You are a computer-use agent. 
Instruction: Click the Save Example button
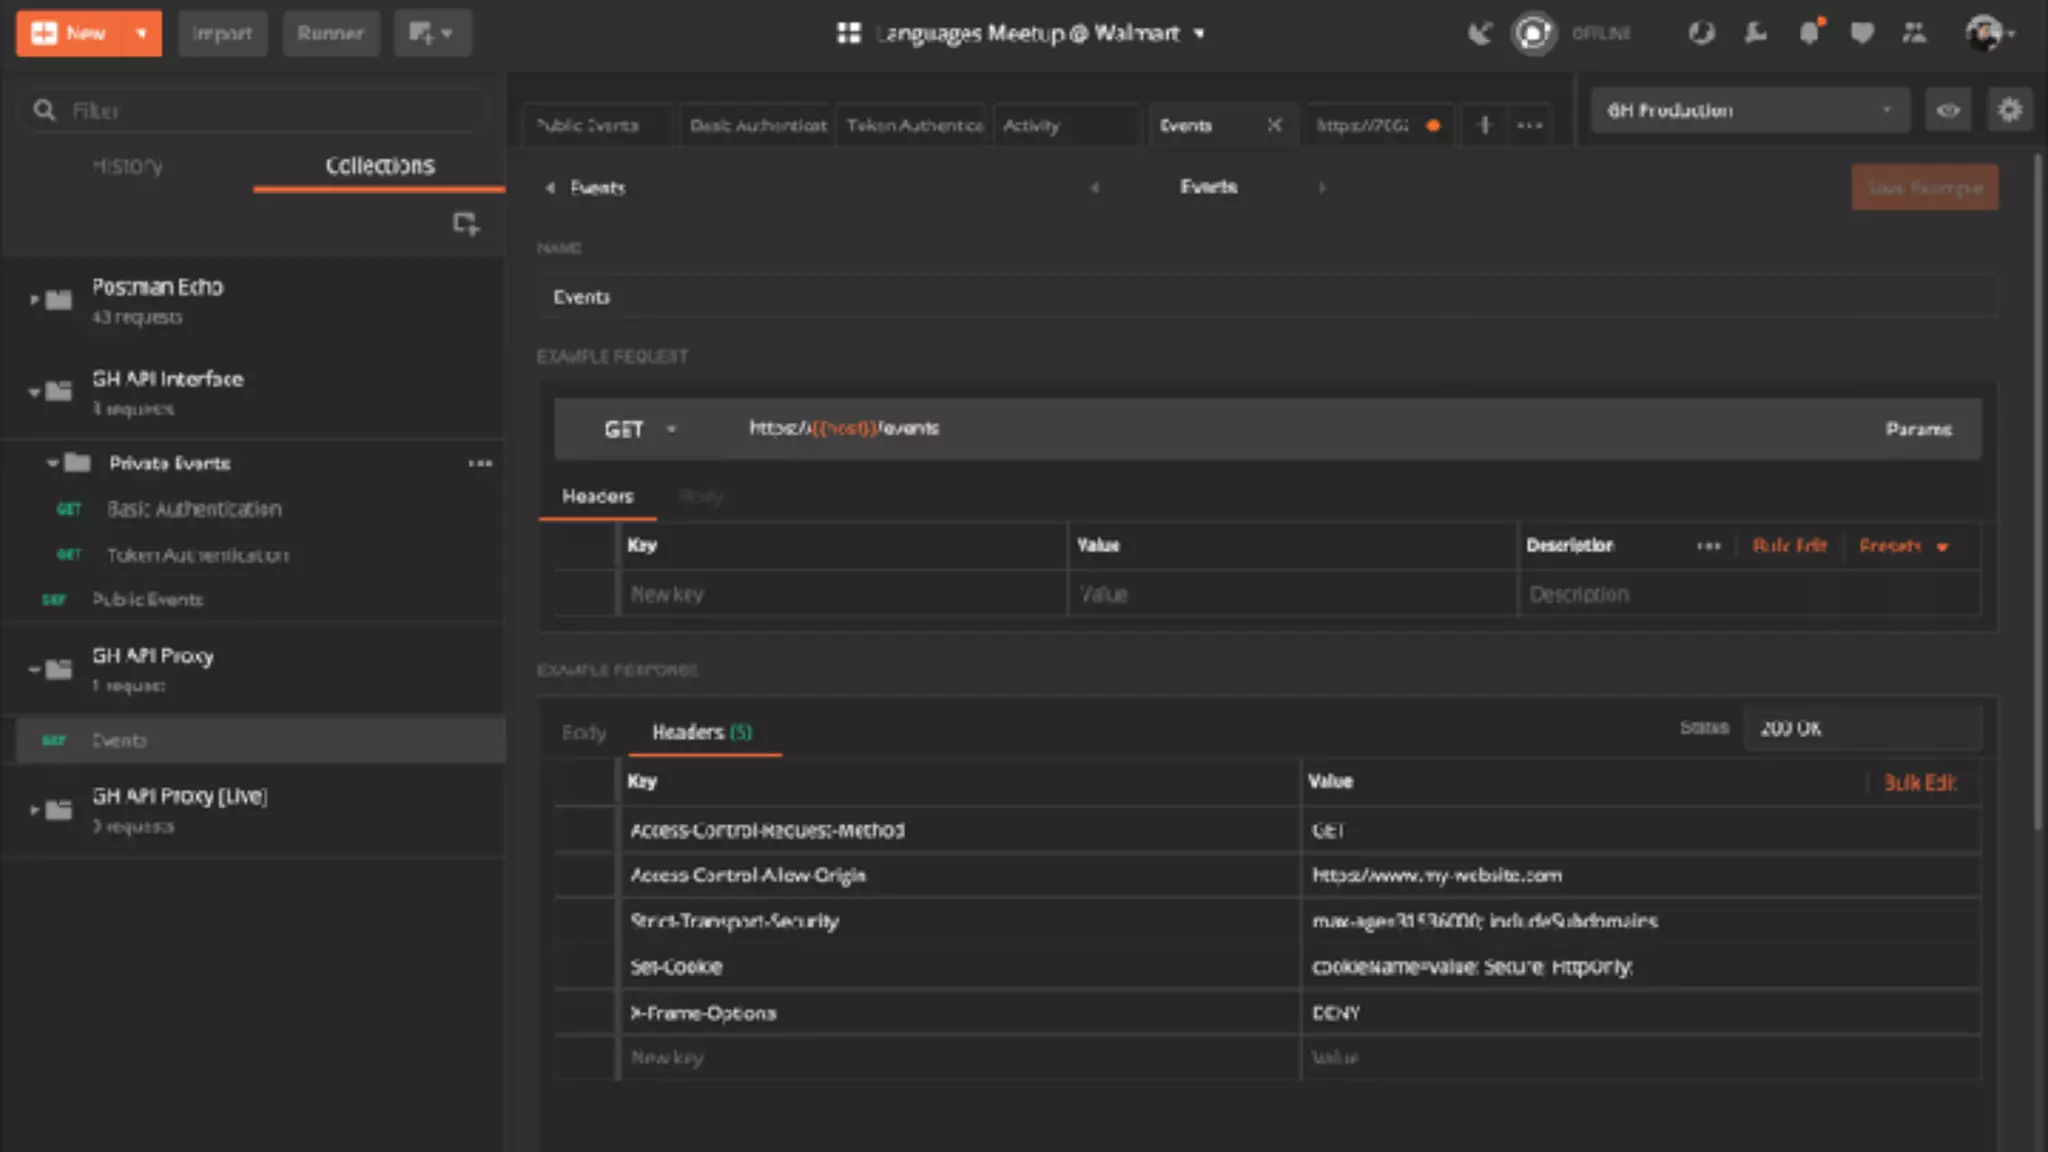coord(1924,188)
